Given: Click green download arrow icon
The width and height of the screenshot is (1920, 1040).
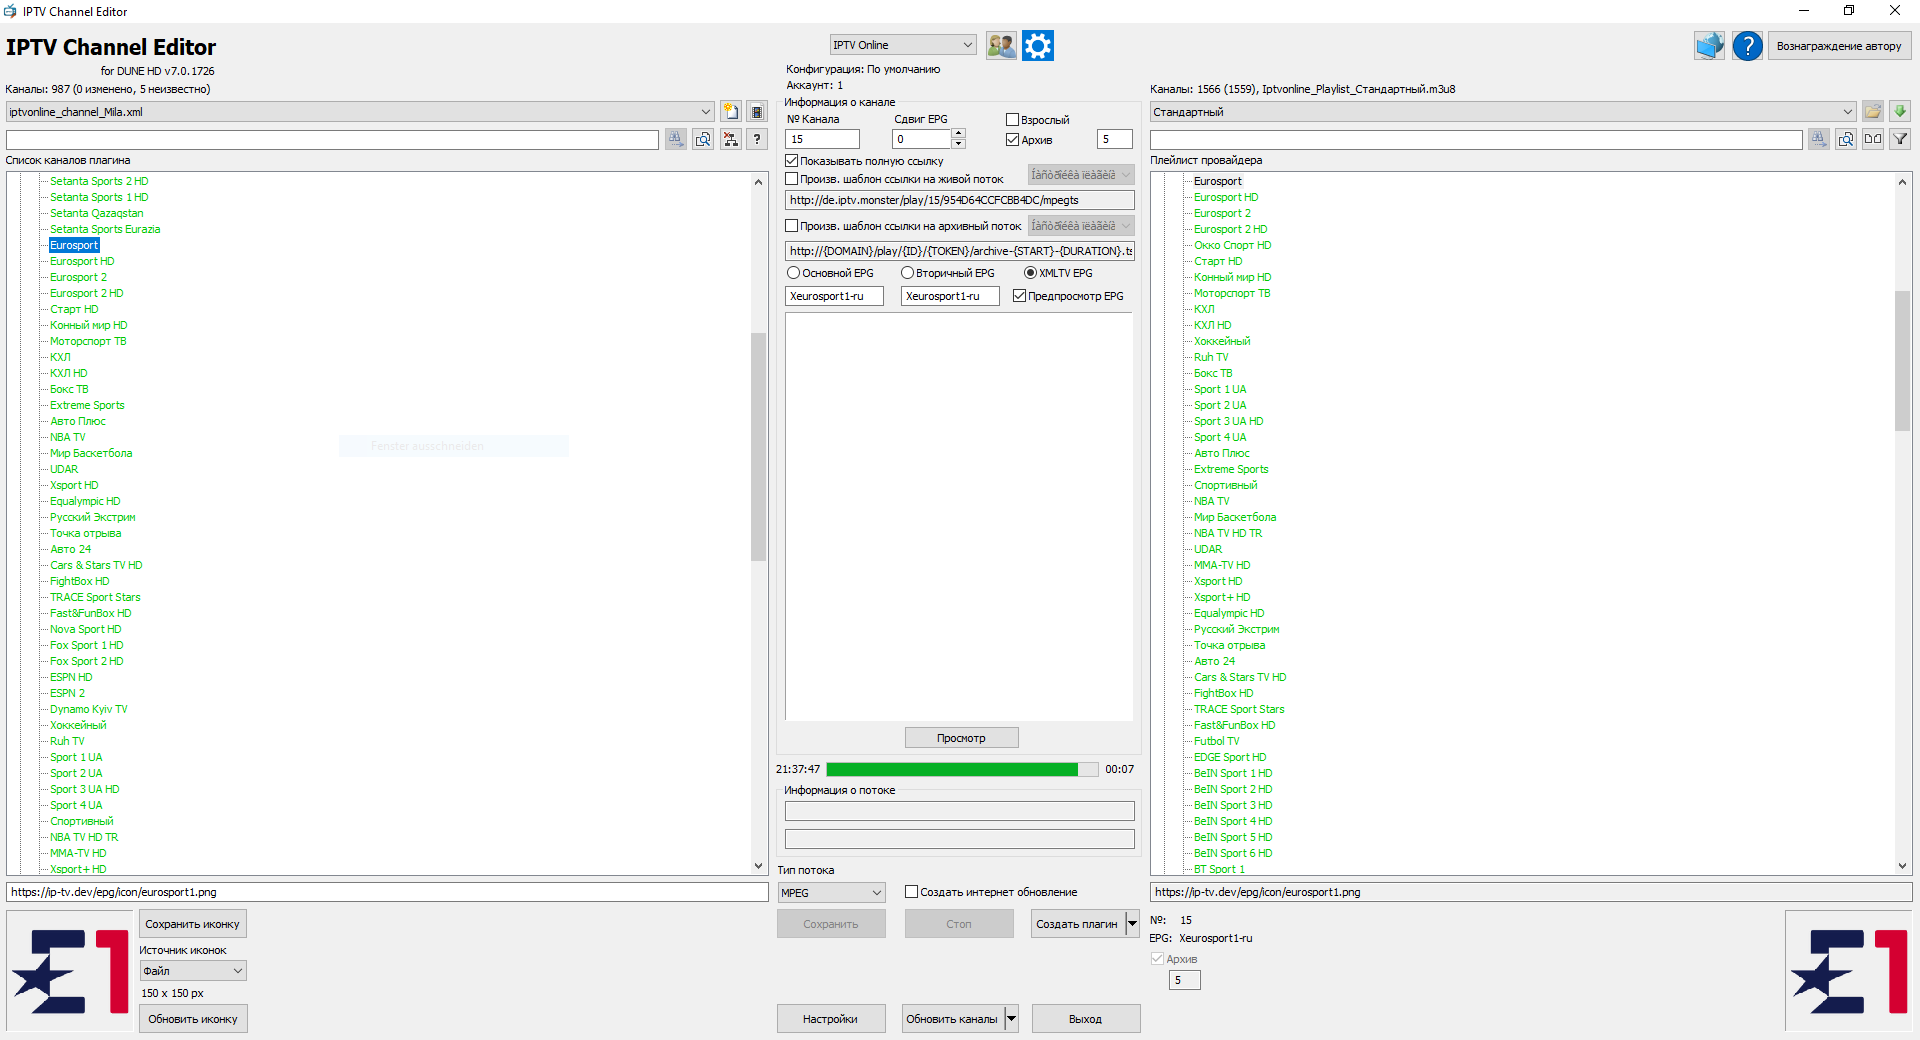Looking at the screenshot, I should point(1900,112).
